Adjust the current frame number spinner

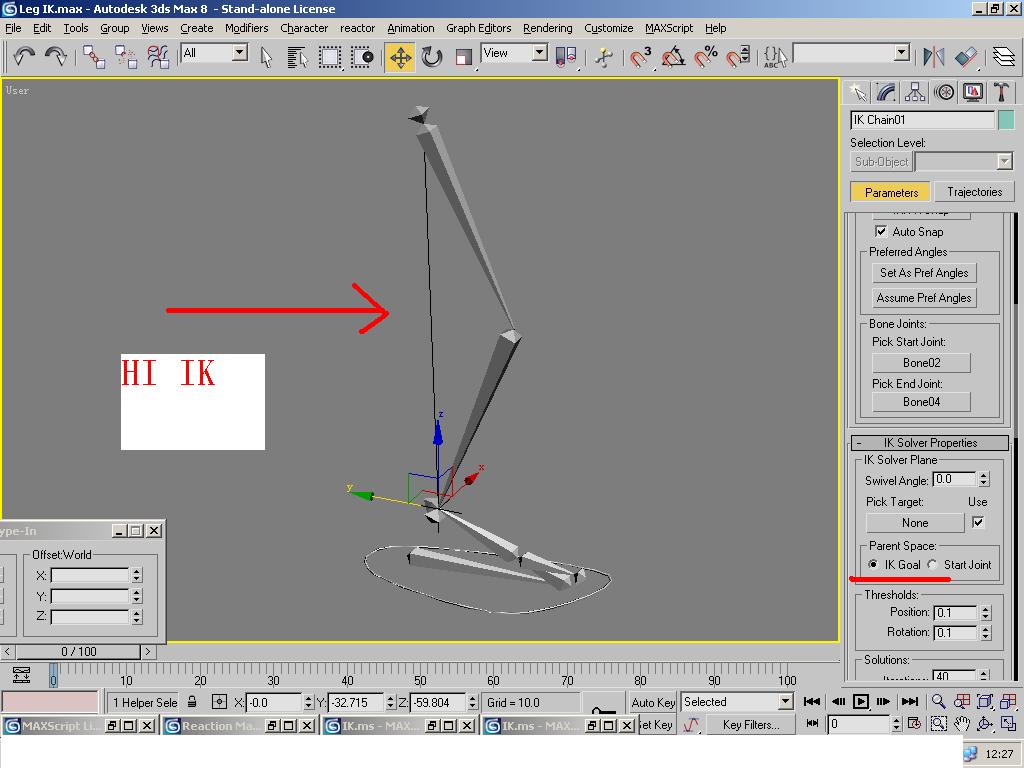(x=896, y=724)
